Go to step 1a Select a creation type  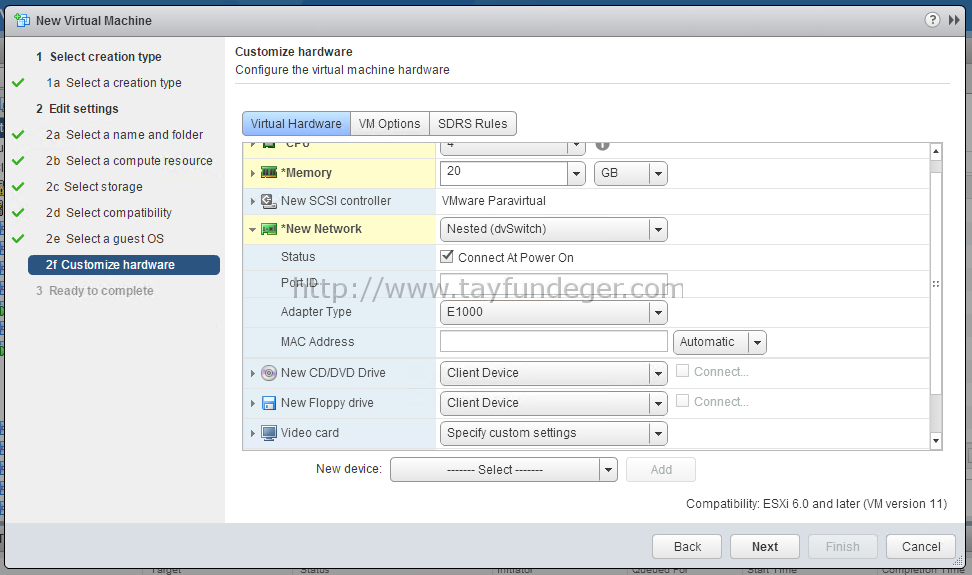click(114, 82)
